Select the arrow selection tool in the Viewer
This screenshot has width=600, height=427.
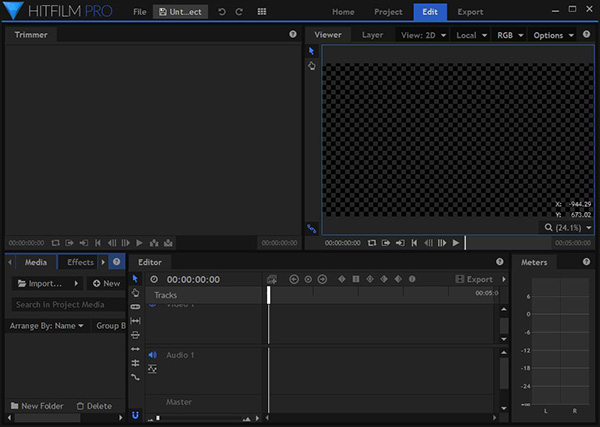[311, 51]
